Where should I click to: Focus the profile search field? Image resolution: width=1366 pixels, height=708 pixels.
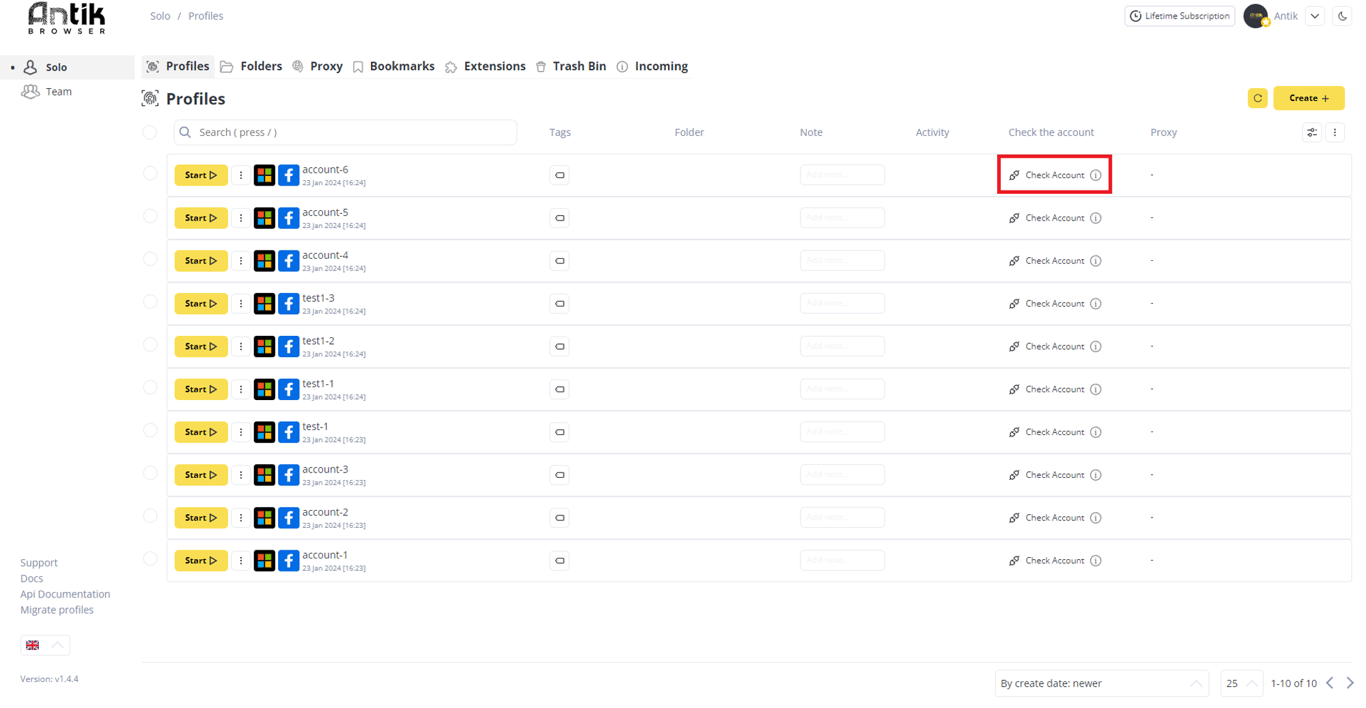tap(345, 132)
